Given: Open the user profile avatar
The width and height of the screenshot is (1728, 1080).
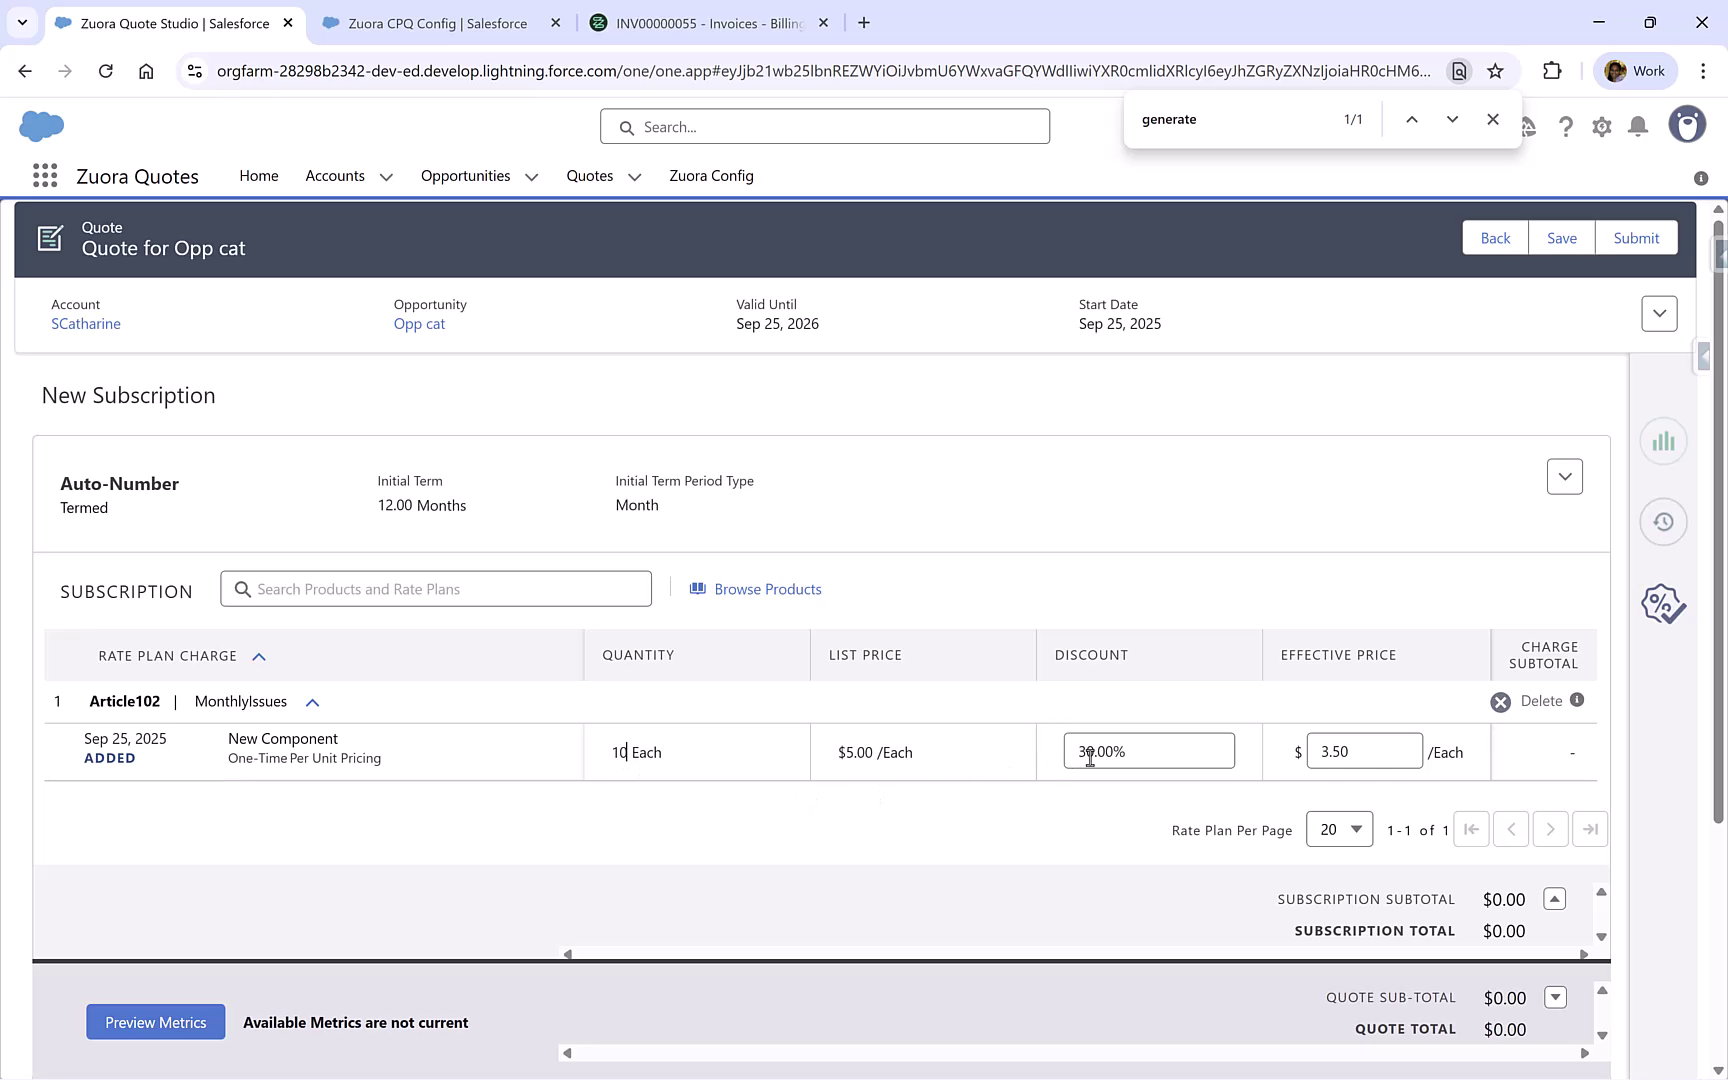Looking at the screenshot, I should click(x=1687, y=124).
